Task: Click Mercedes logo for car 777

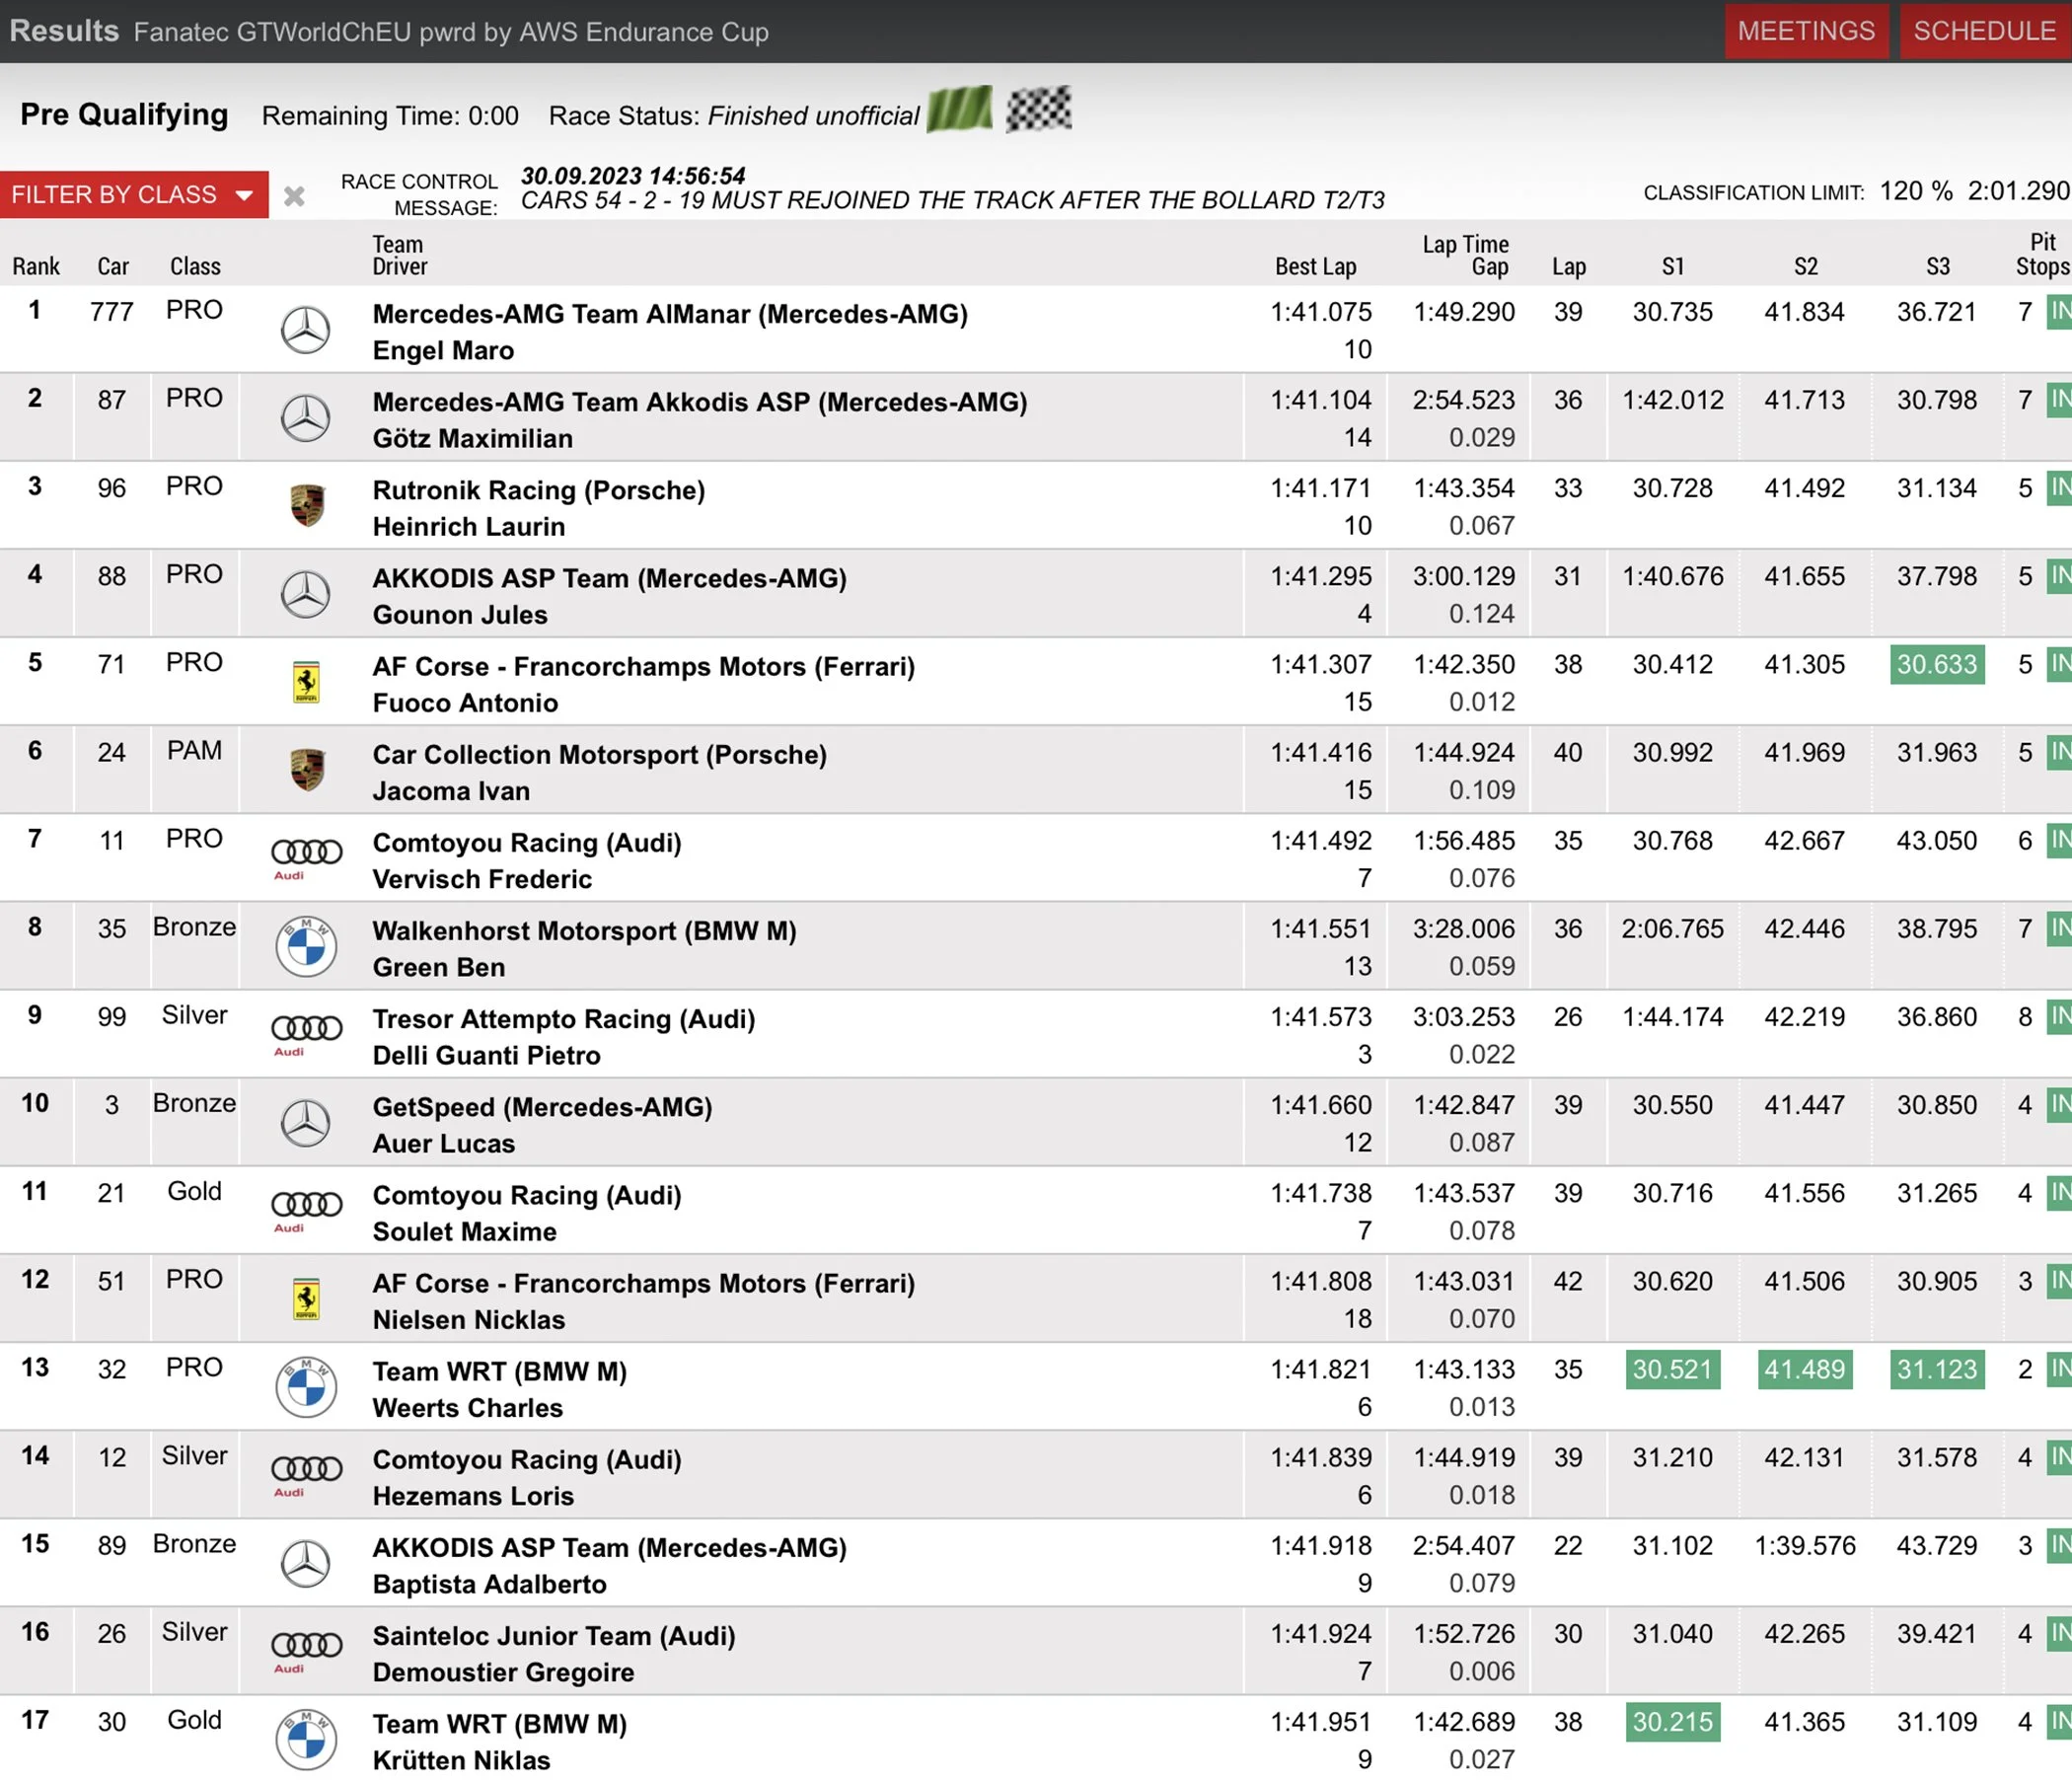Action: [305, 330]
